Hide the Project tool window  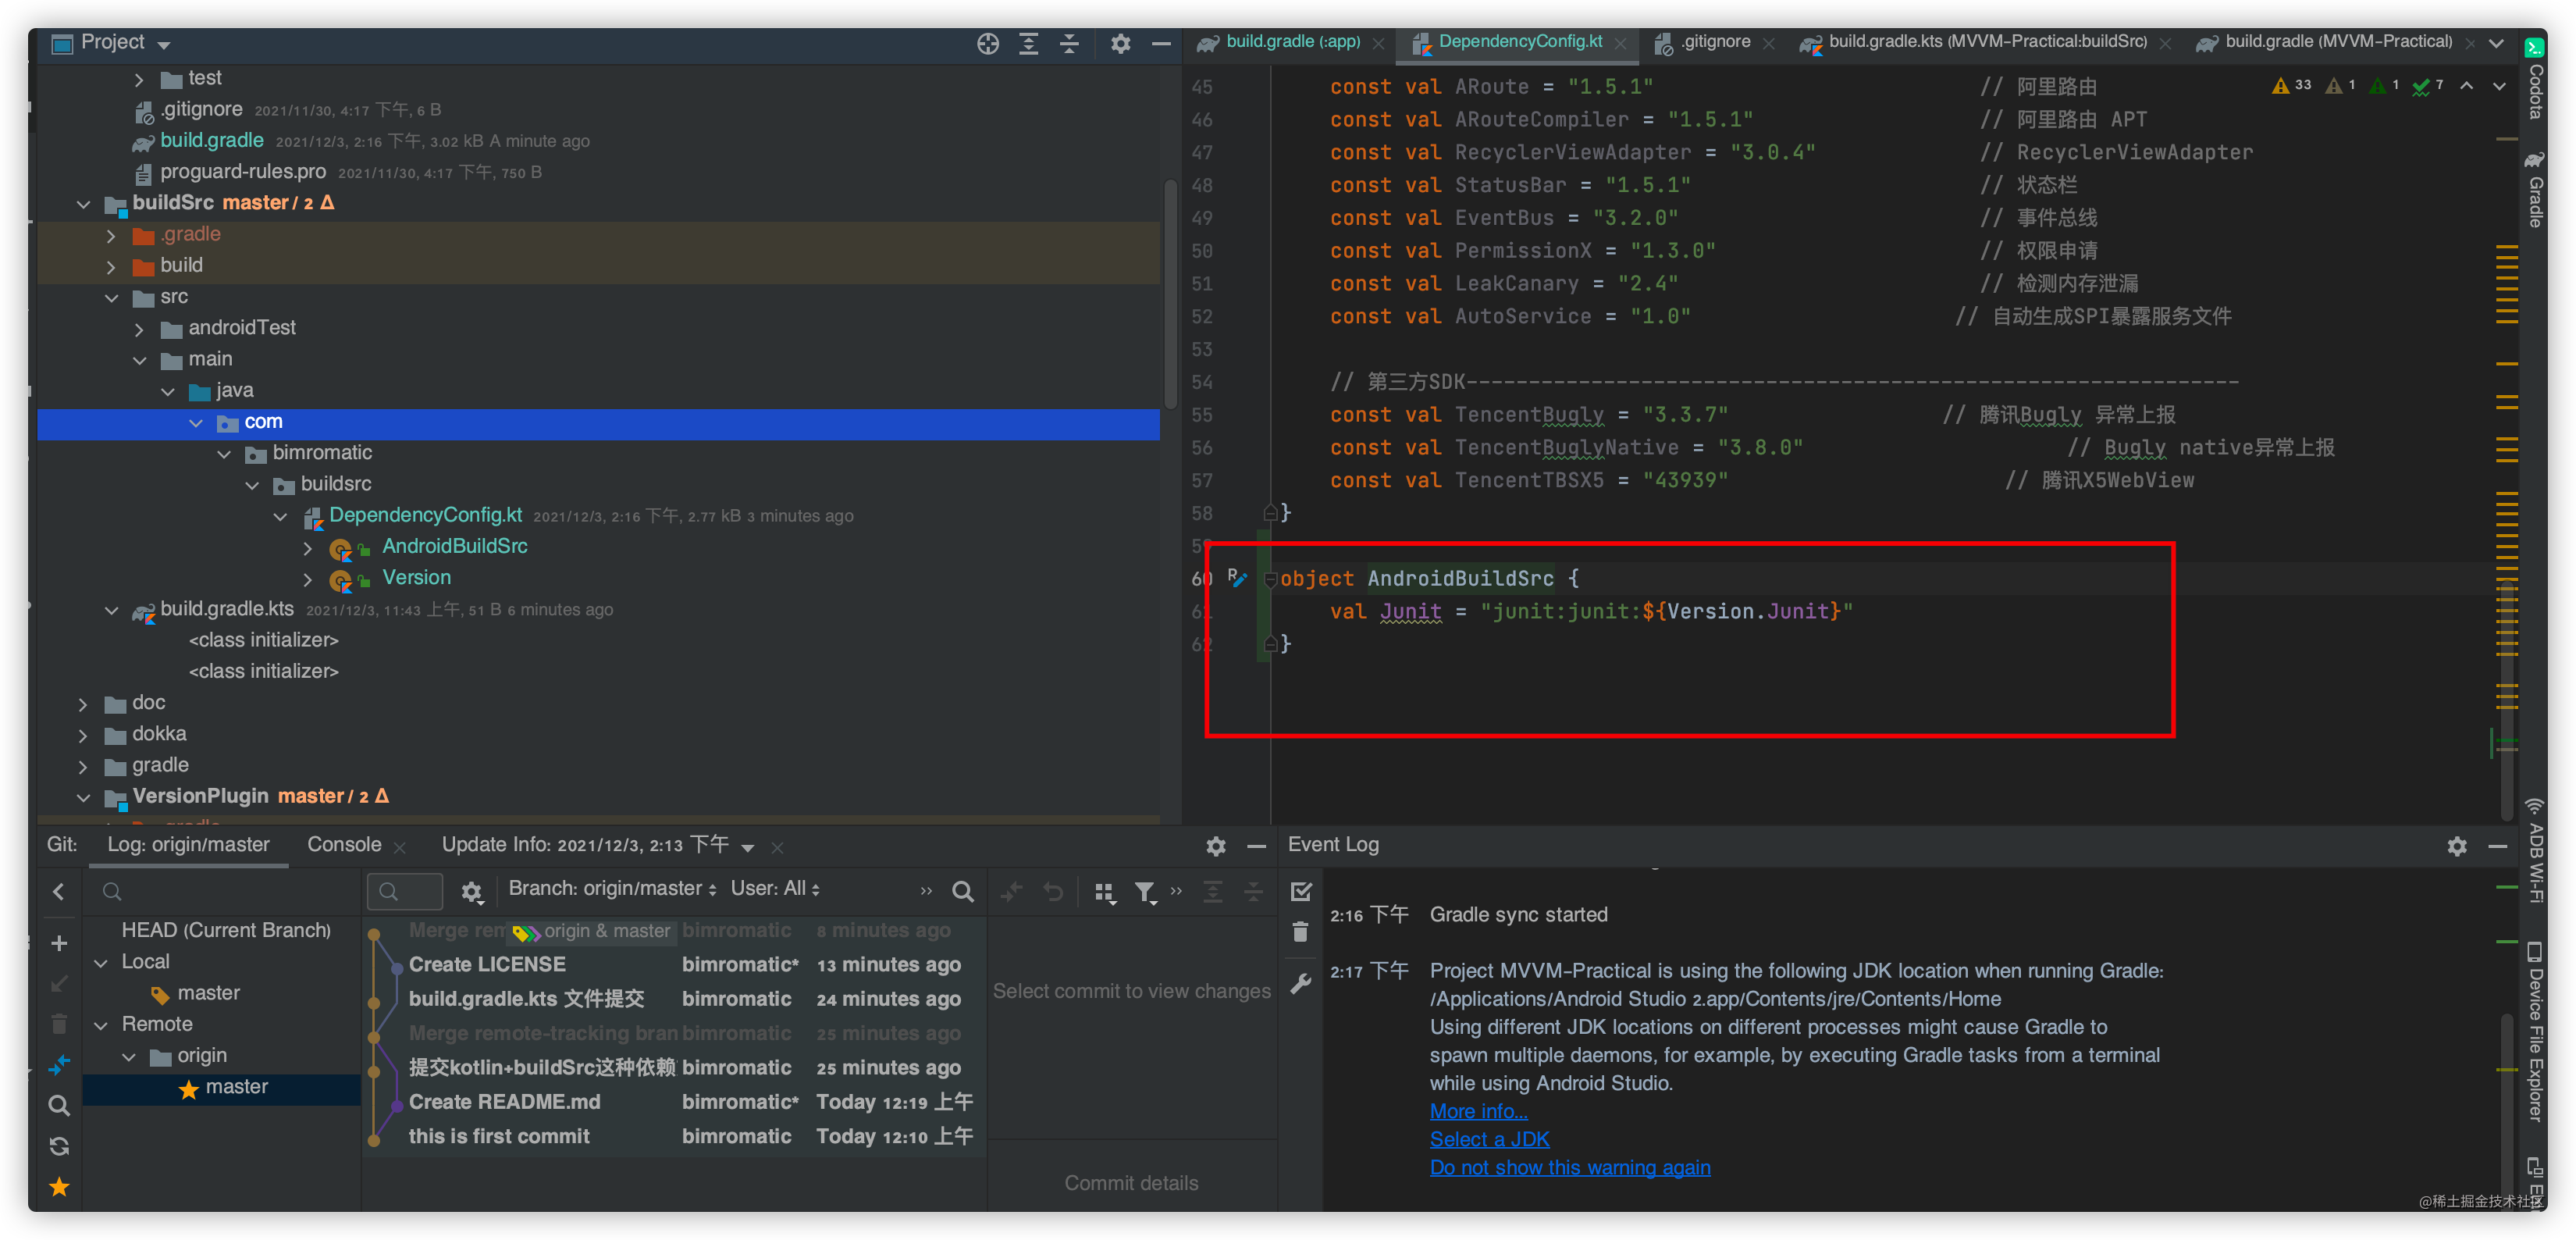[1161, 43]
